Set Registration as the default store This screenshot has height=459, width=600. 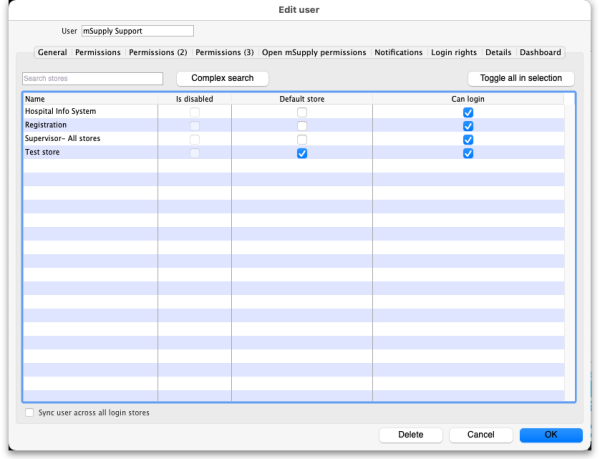[x=302, y=126]
